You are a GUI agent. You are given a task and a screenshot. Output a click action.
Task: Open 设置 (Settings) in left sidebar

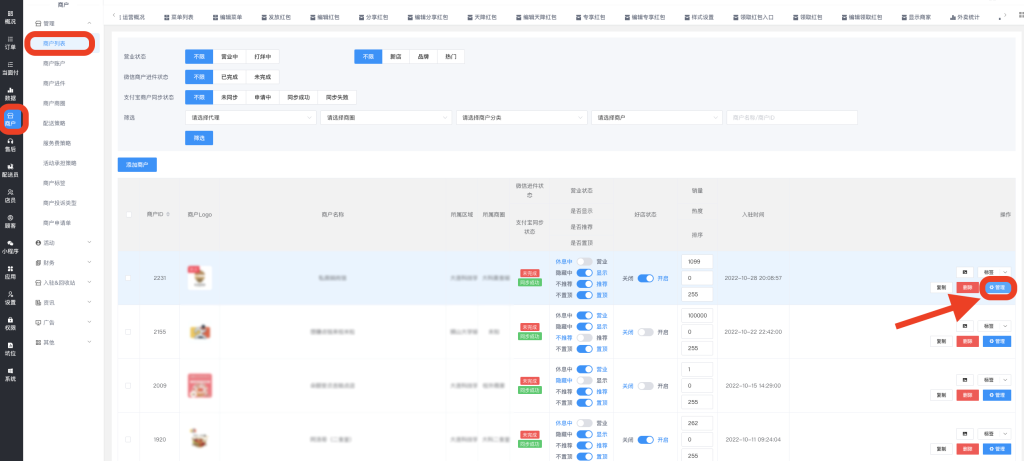[10, 297]
